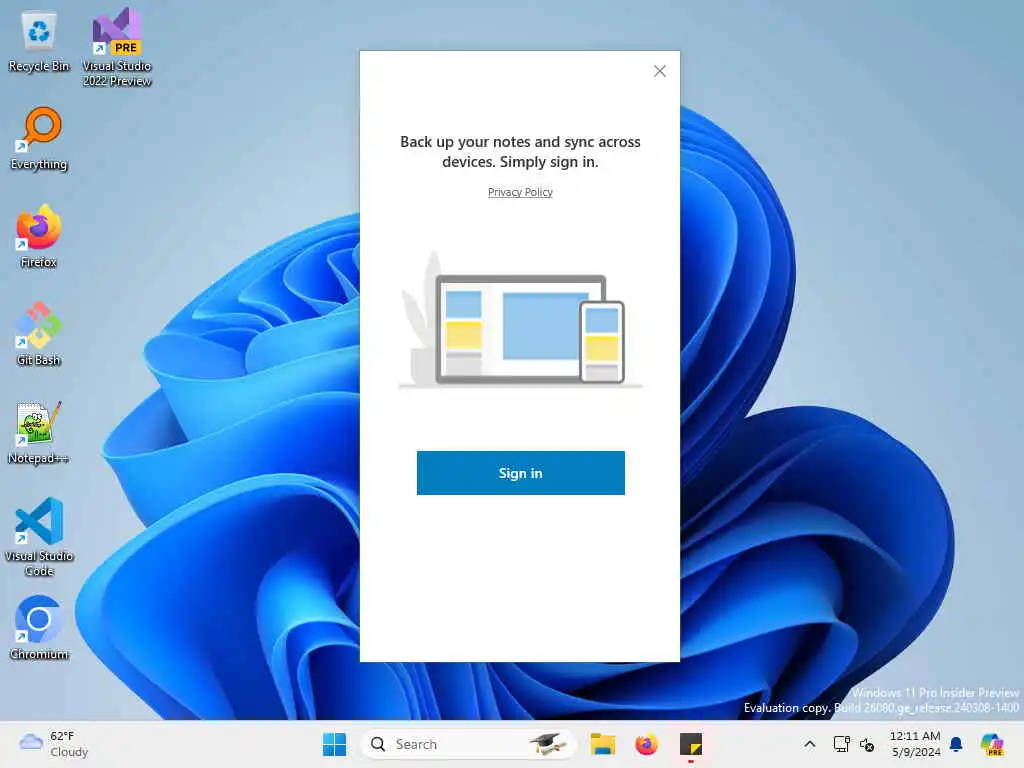Viewport: 1024px width, 768px height.
Task: Select the Chromium desktop shortcut
Action: [39, 628]
